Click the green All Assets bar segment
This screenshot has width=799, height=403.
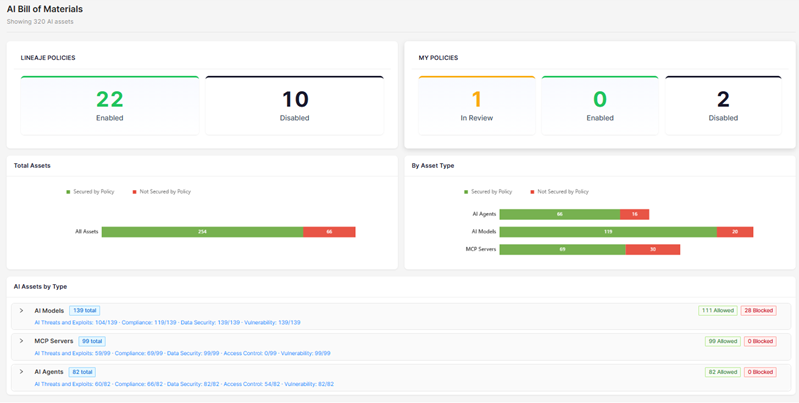(202, 231)
